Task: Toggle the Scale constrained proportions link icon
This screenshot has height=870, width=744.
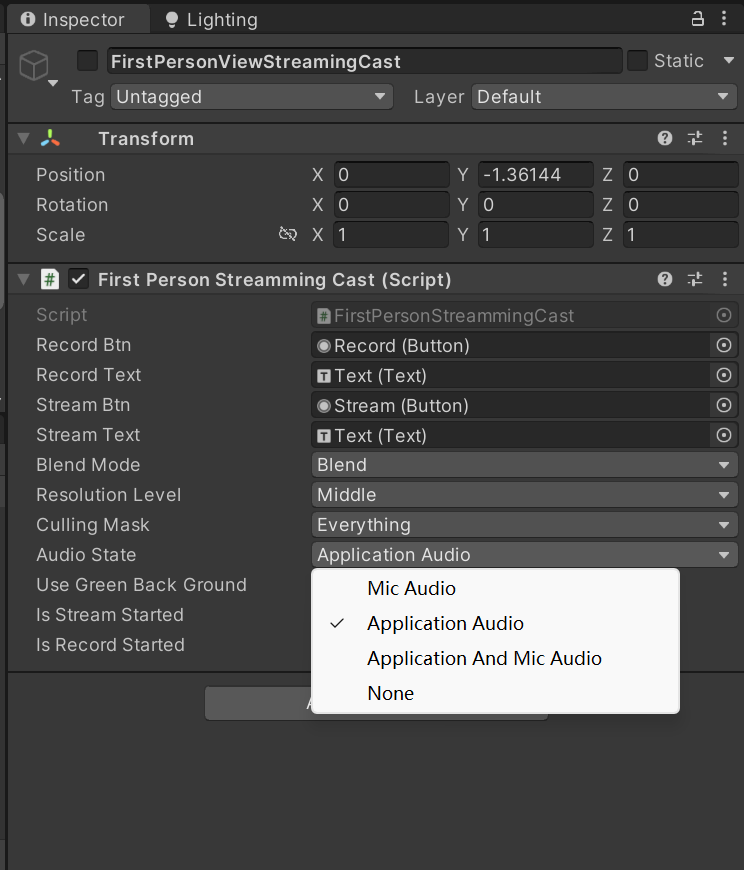Action: [287, 234]
